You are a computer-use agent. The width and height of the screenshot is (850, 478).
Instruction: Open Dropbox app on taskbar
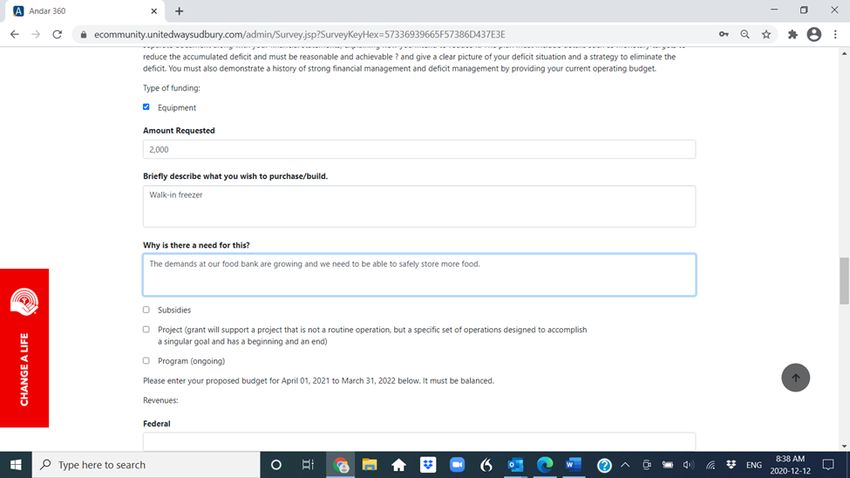(x=428, y=464)
